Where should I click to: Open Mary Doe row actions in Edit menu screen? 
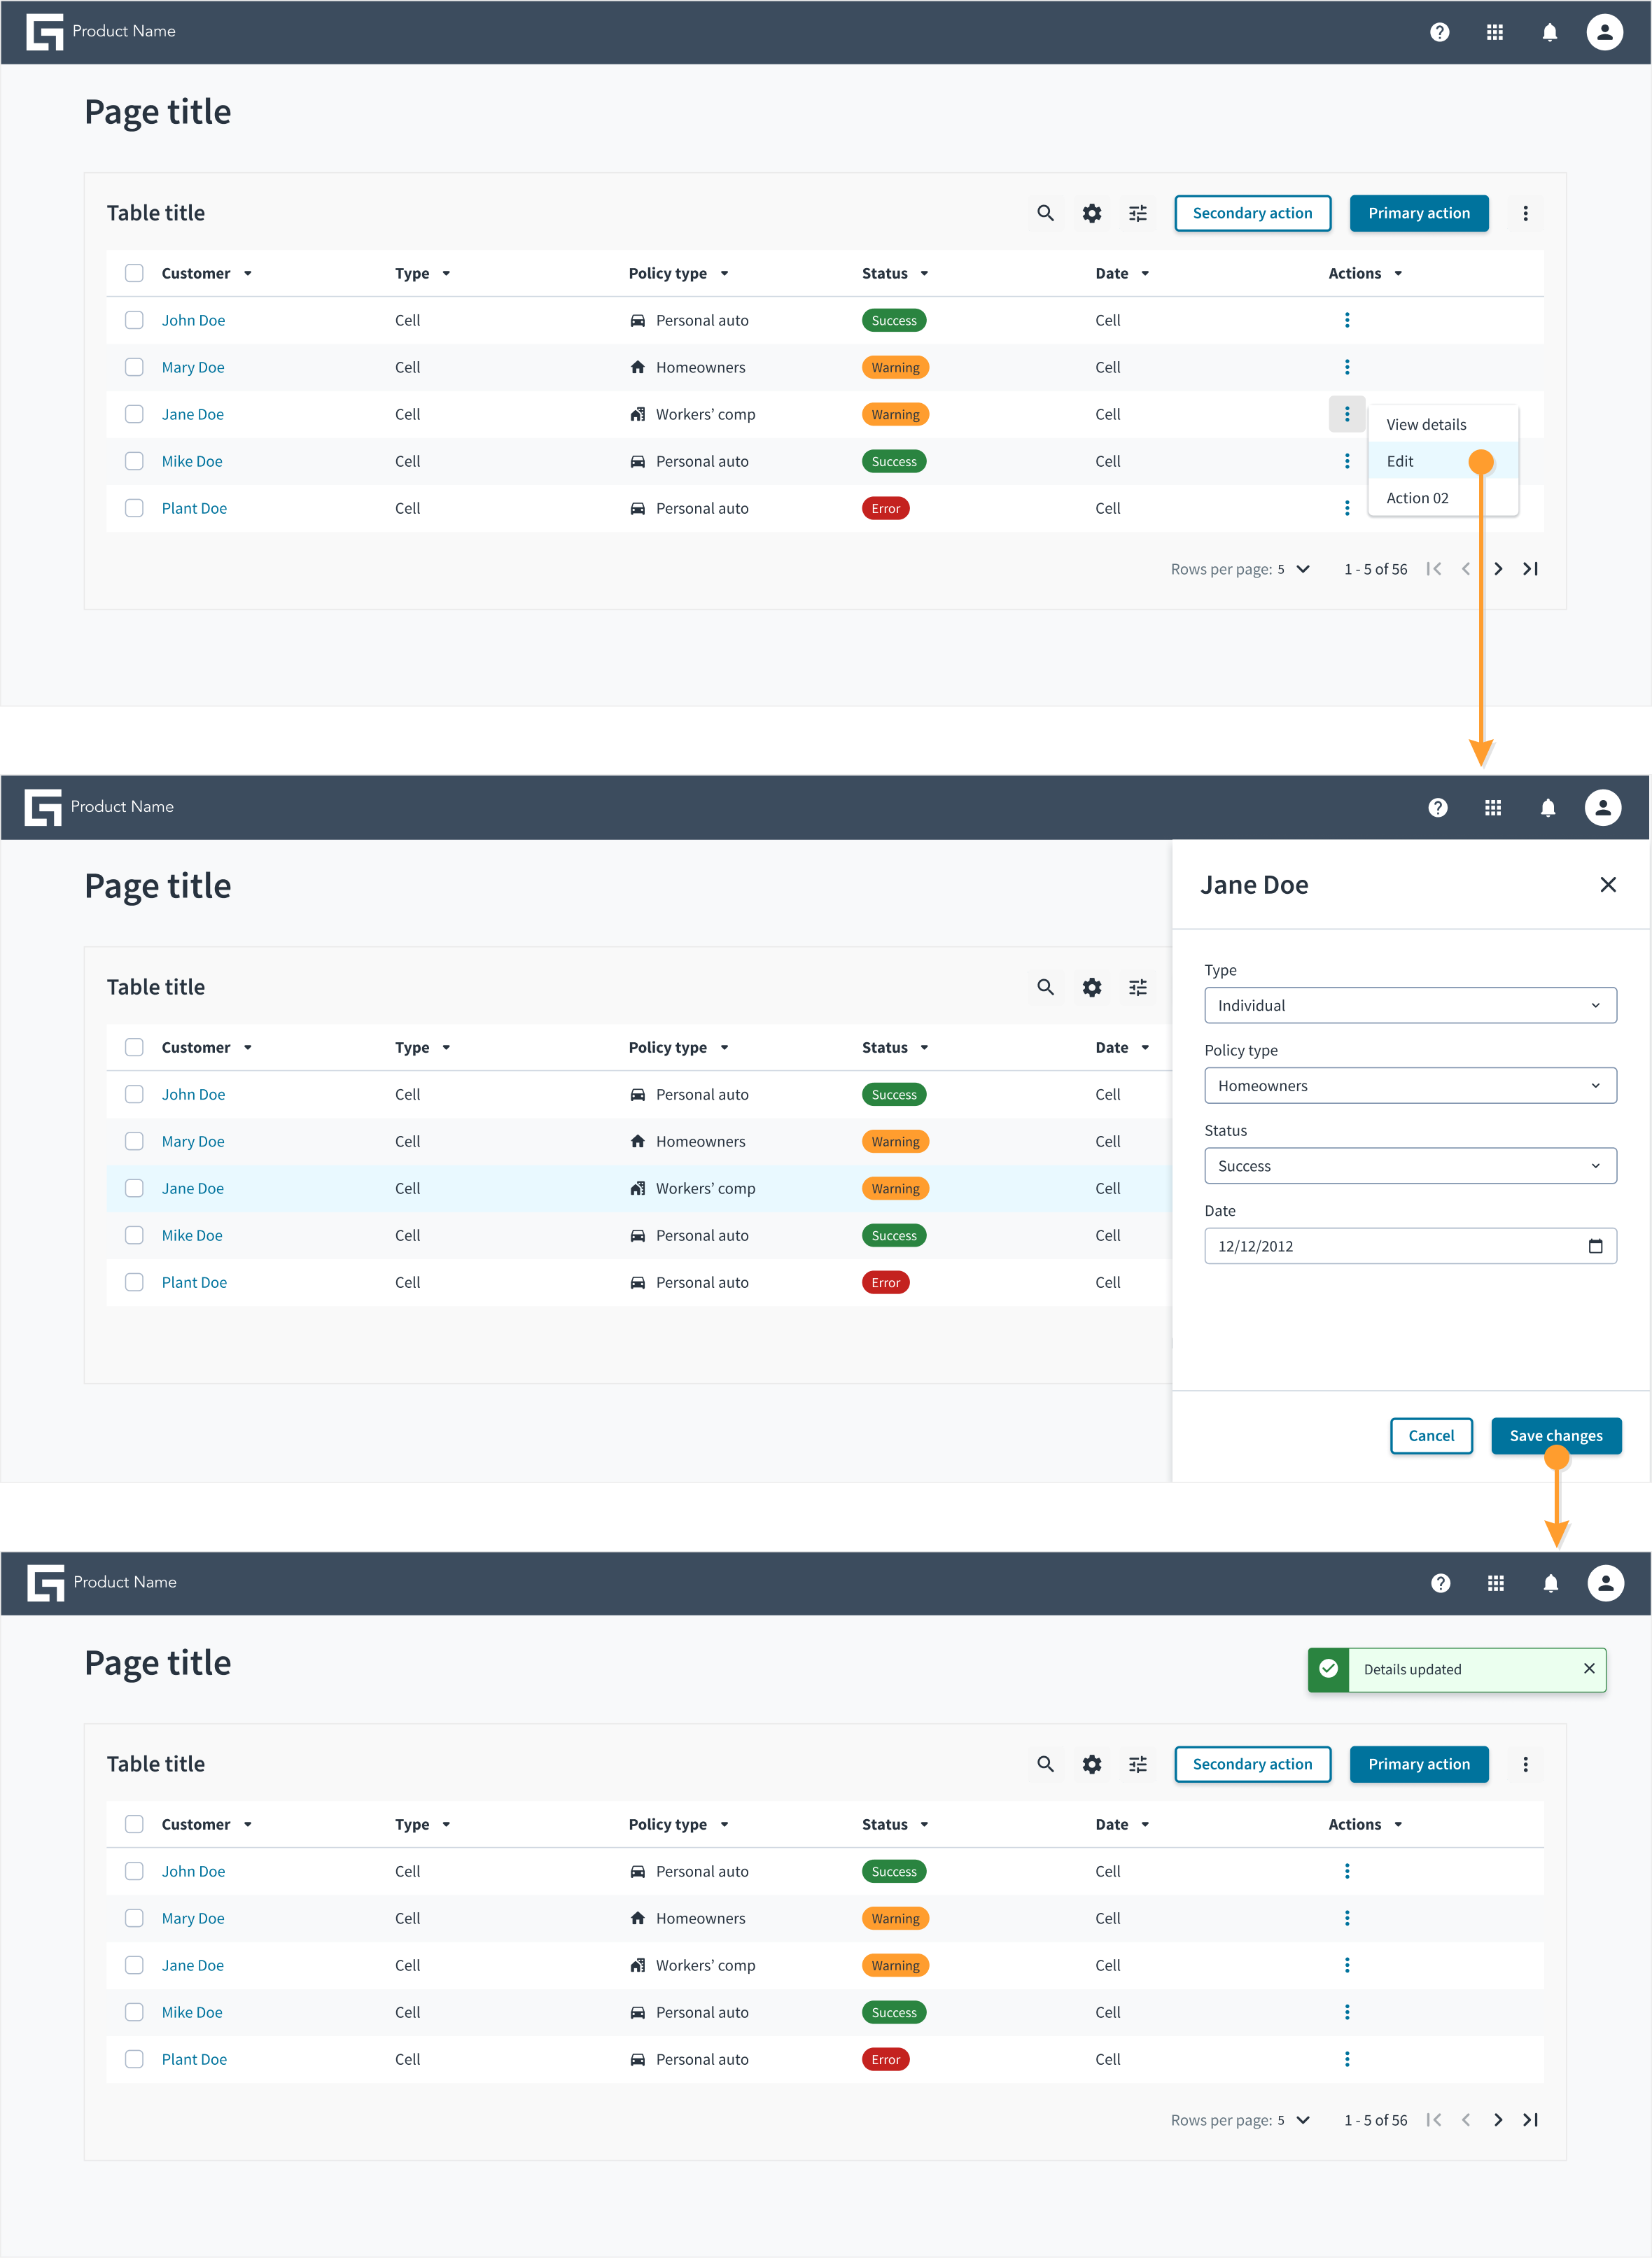pos(1346,367)
